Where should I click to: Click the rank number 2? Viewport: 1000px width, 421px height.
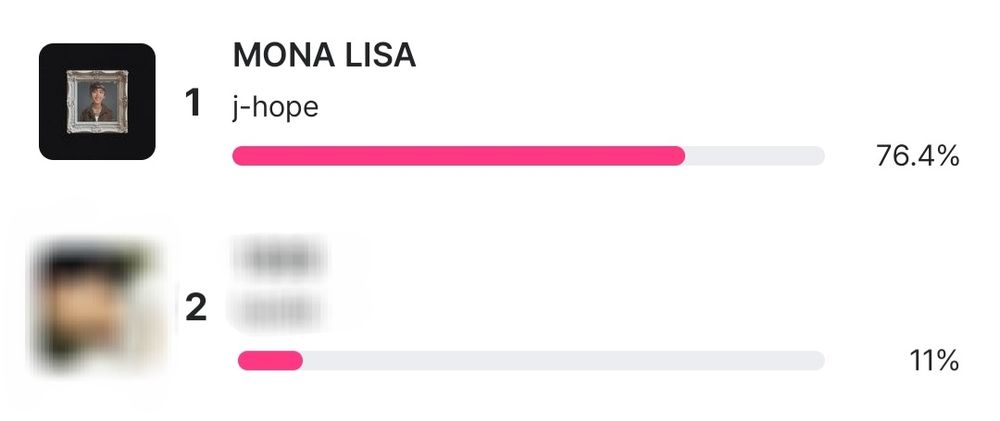(196, 307)
